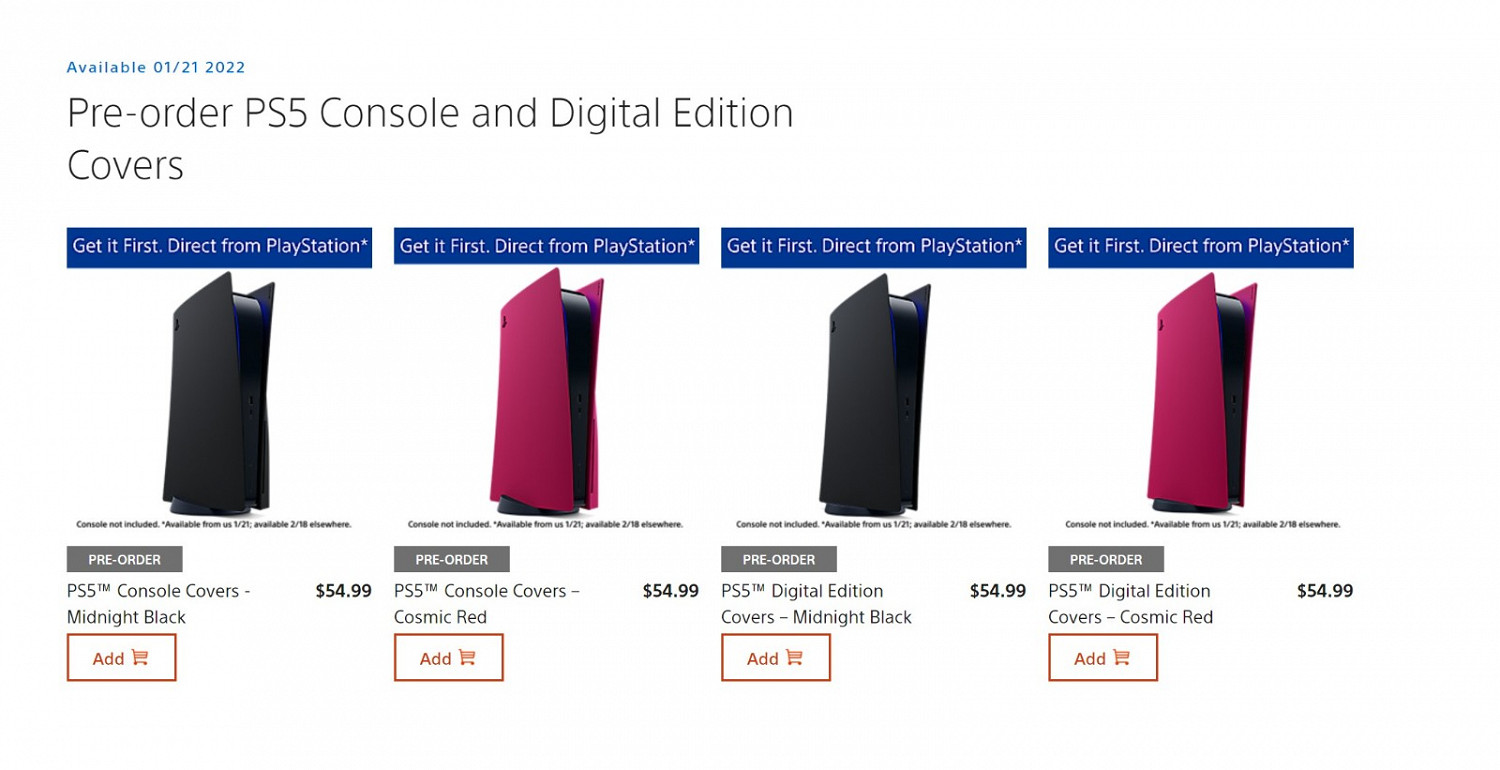Click the Get it First banner above Cosmic Red Console Covers
The image size is (1500, 770).
click(546, 246)
